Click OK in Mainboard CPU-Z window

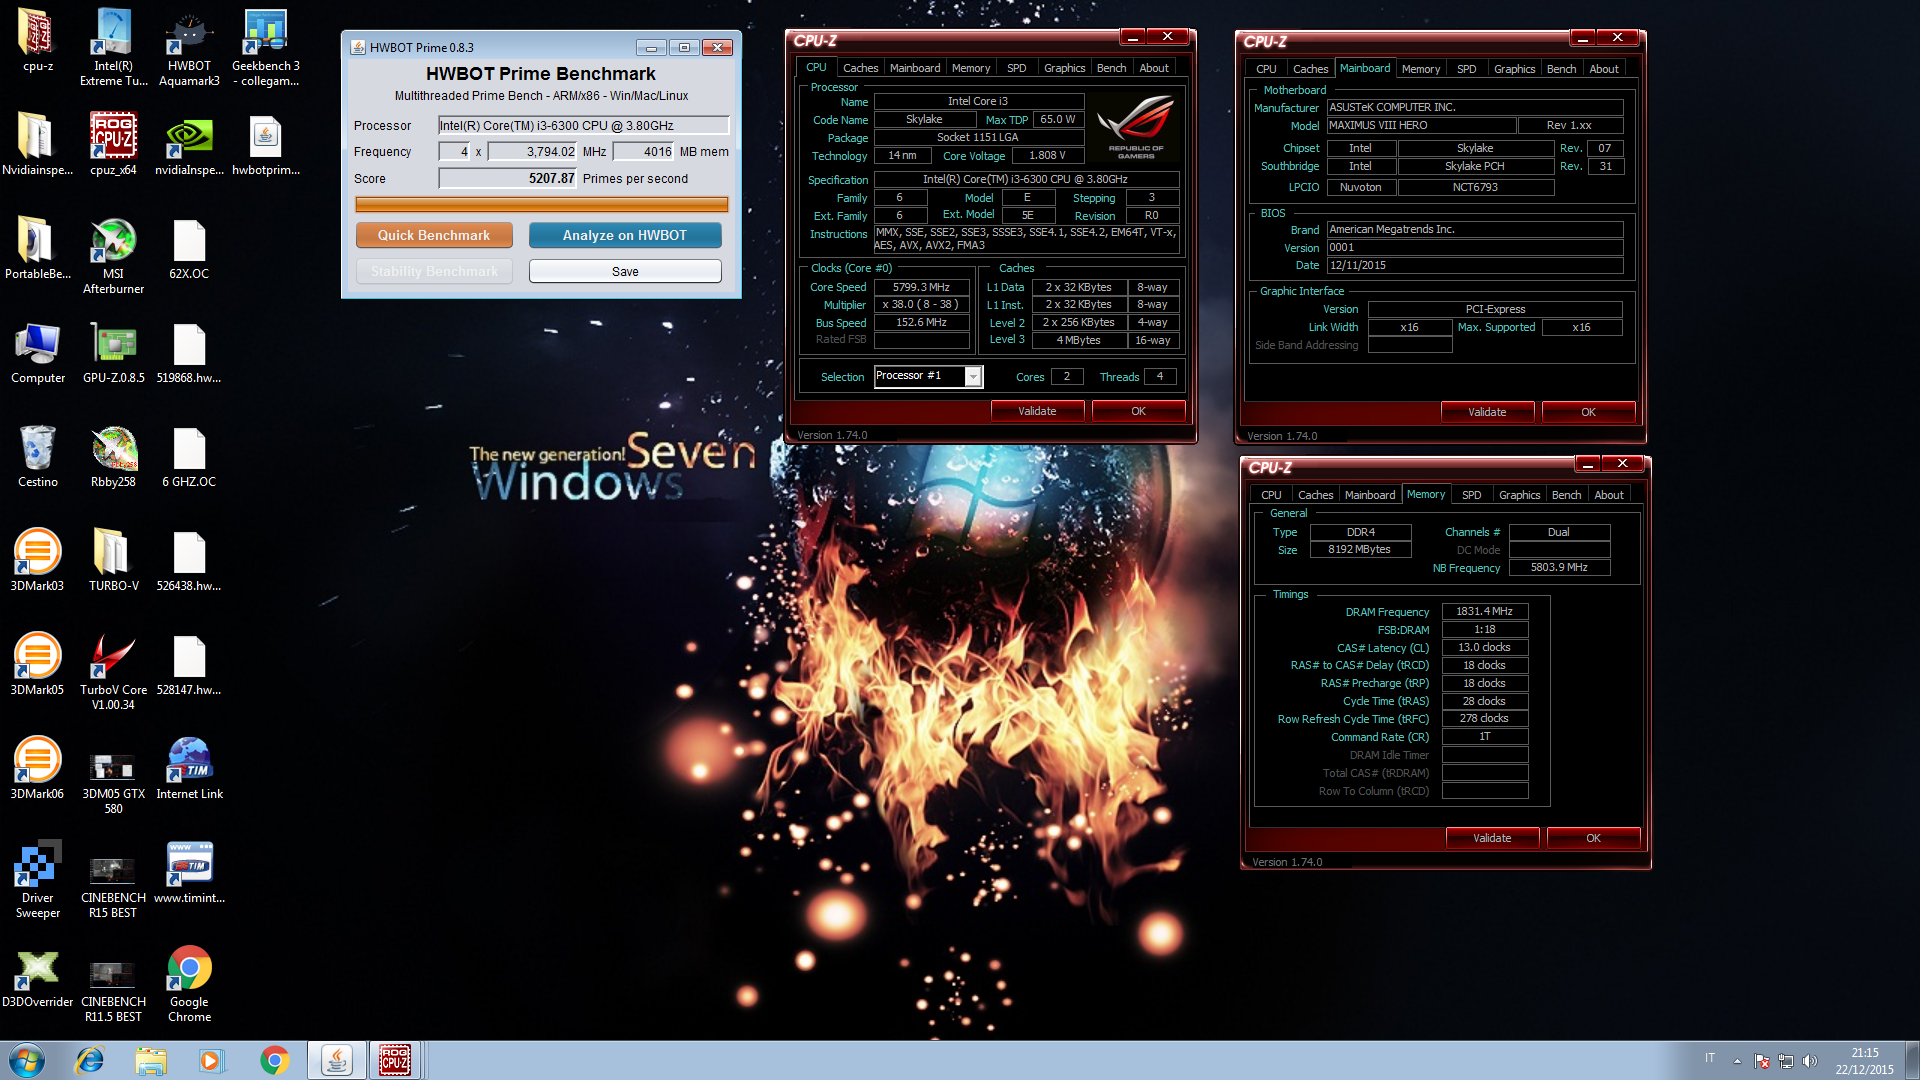point(1588,412)
